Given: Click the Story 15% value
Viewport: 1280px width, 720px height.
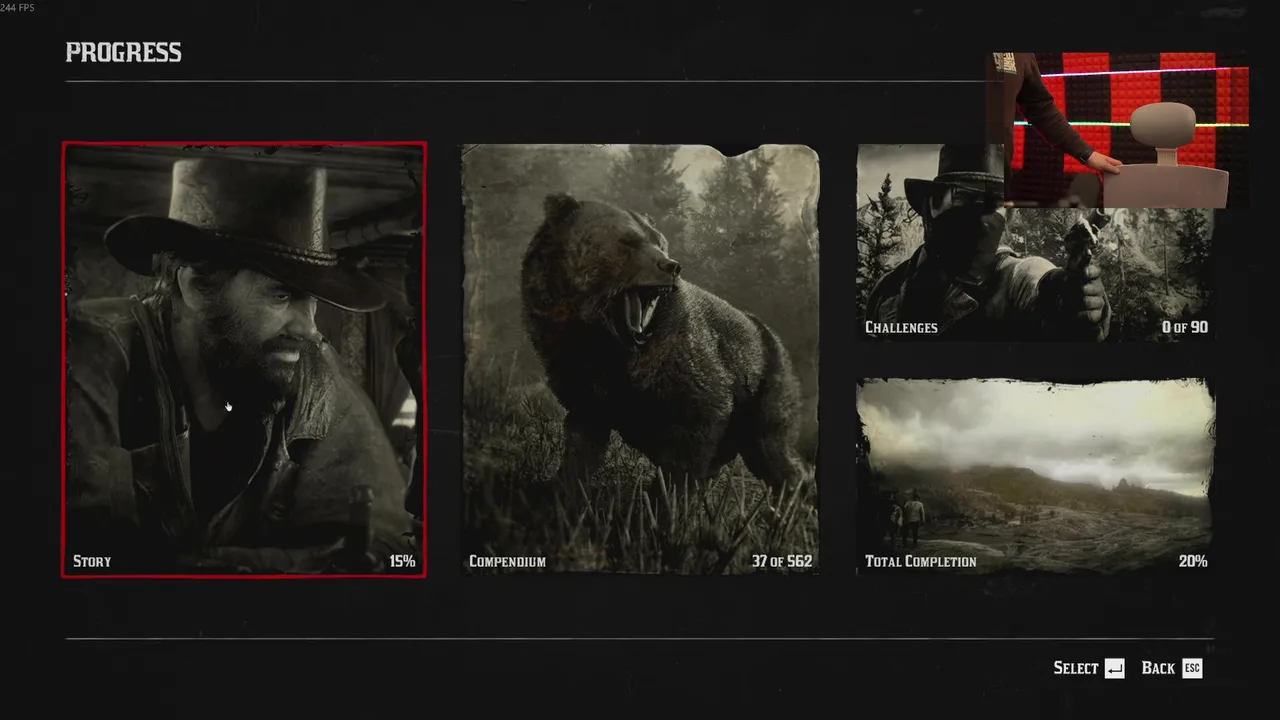Looking at the screenshot, I should coord(402,561).
